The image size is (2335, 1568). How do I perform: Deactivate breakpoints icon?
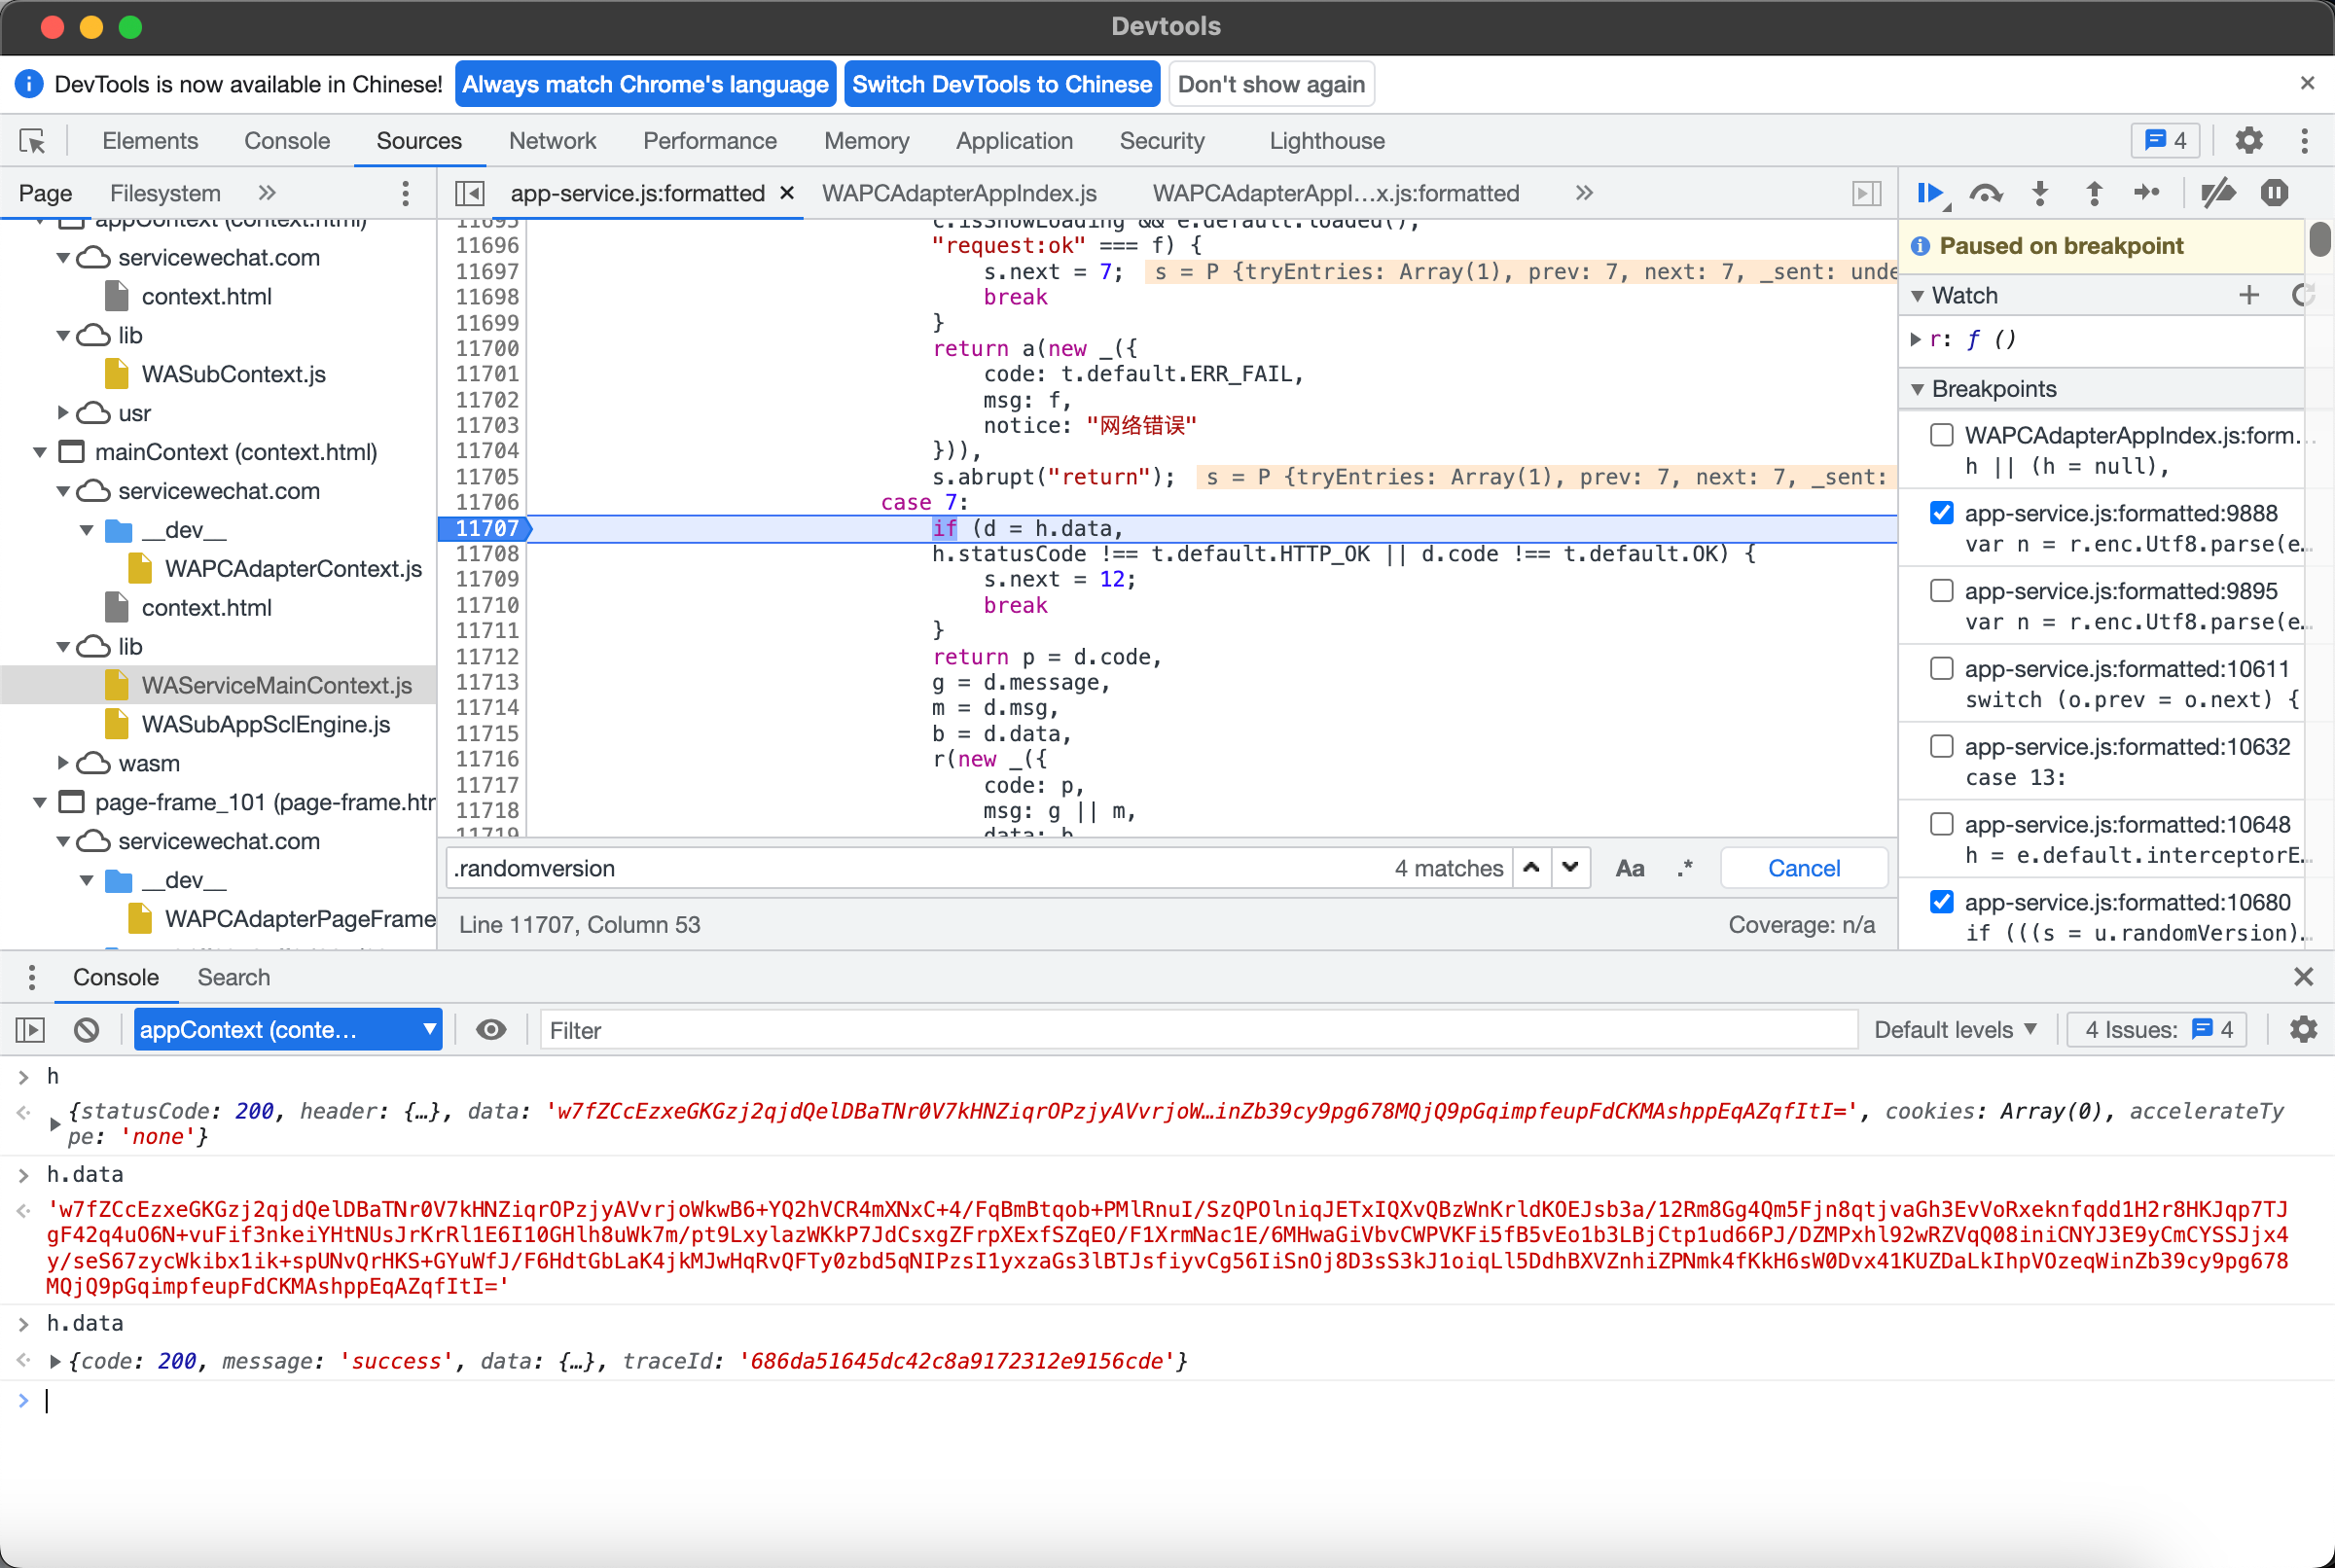click(2218, 193)
